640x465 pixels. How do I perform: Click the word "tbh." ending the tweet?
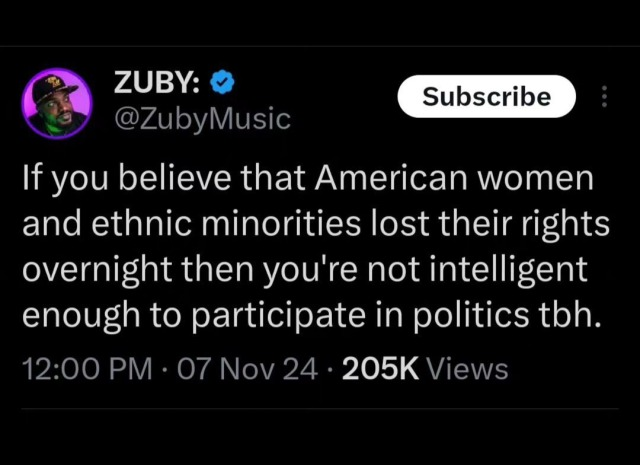click(574, 315)
